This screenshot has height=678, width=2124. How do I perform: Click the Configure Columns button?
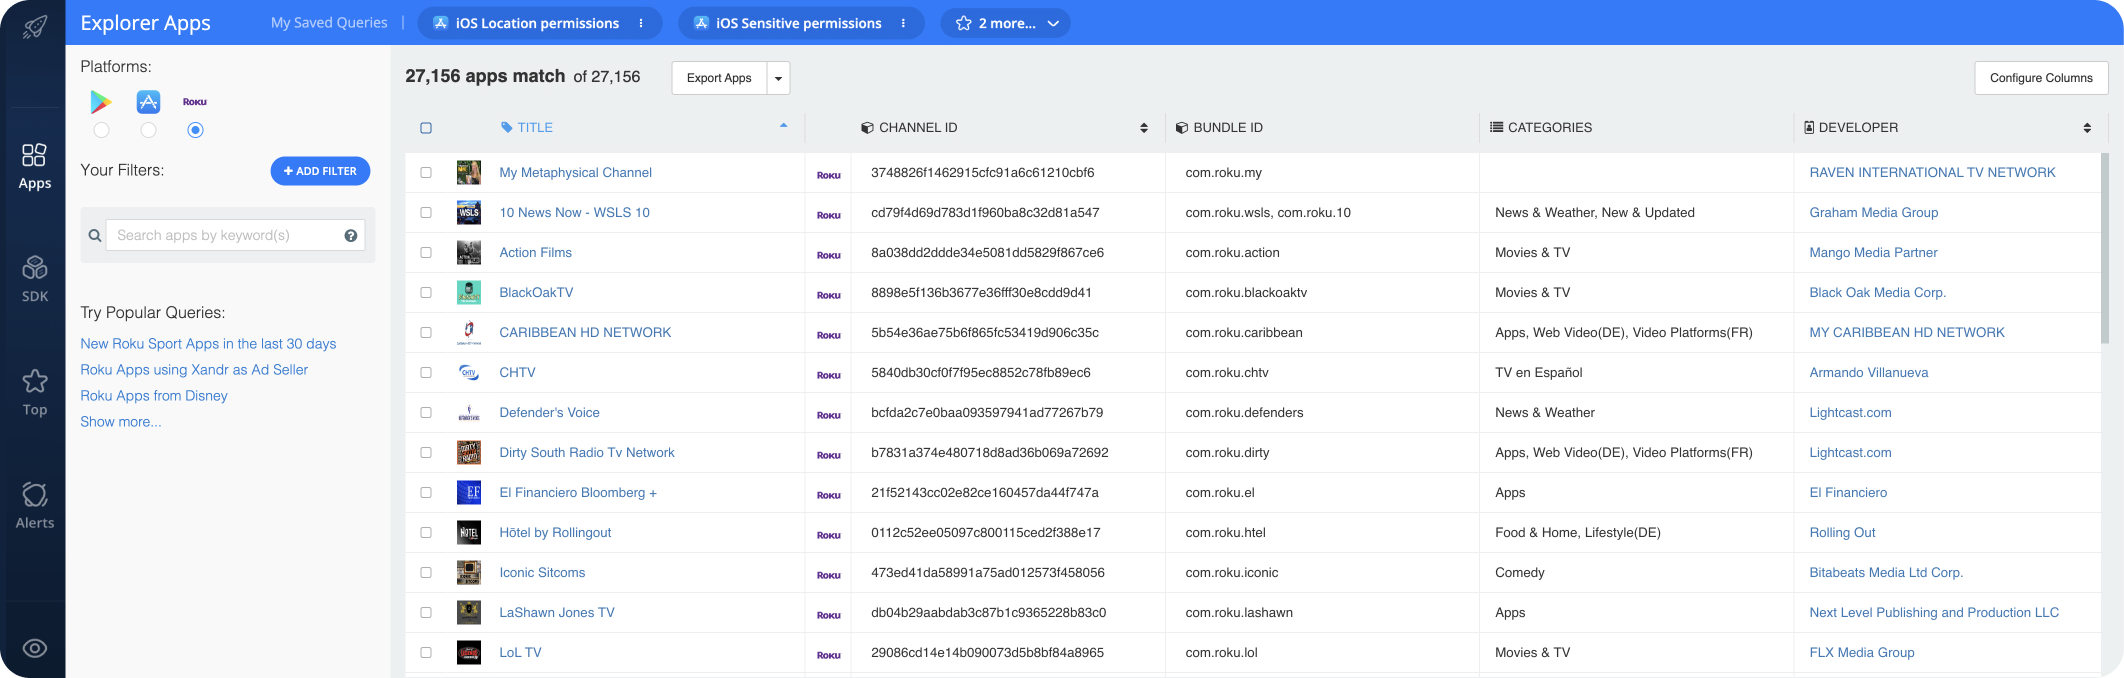[x=2041, y=78]
